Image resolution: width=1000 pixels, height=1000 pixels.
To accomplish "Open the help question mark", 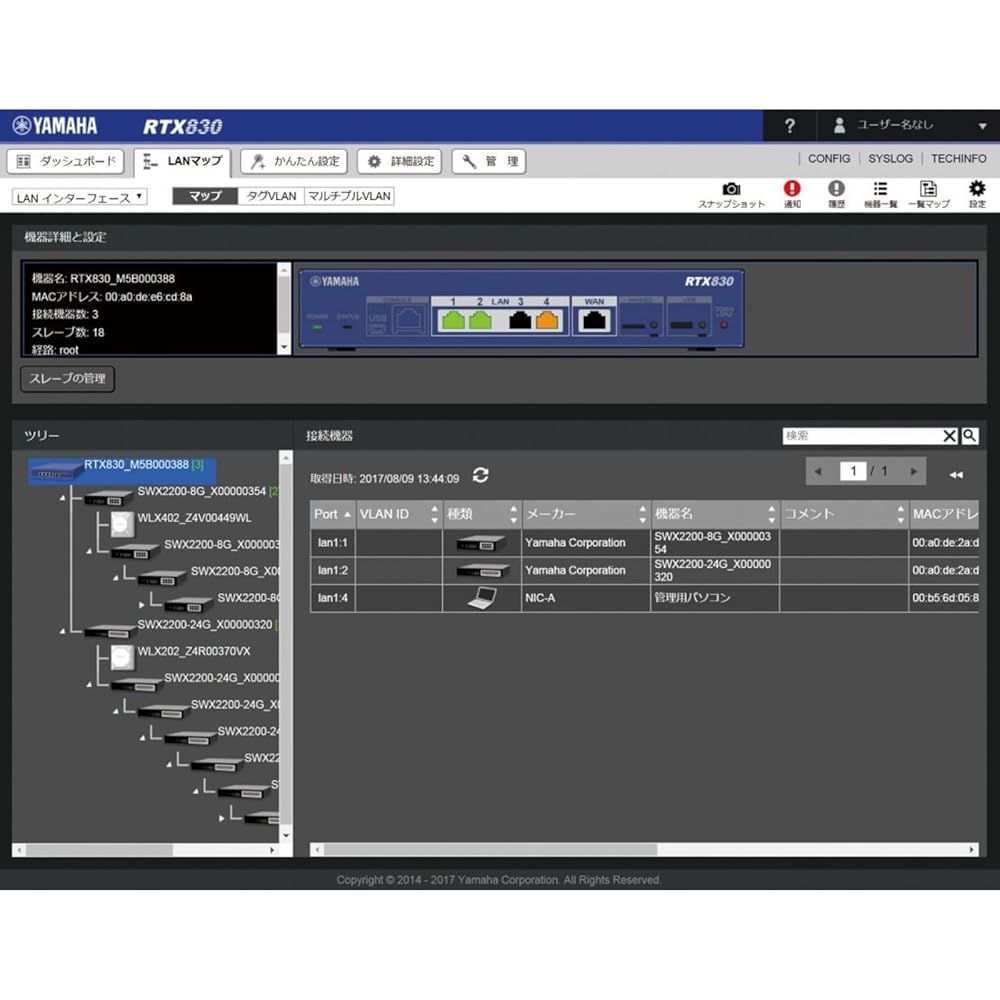I will 790,126.
